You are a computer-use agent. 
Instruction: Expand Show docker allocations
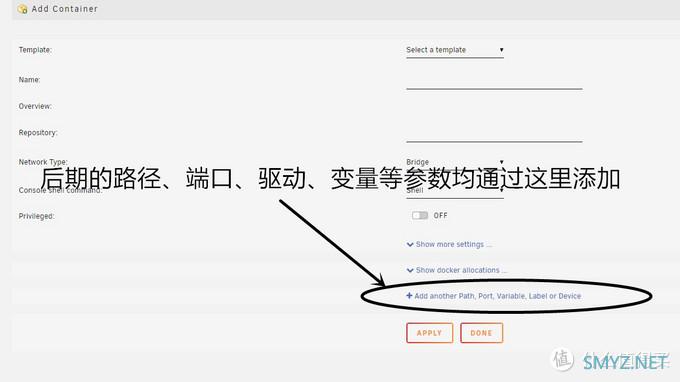pos(457,270)
